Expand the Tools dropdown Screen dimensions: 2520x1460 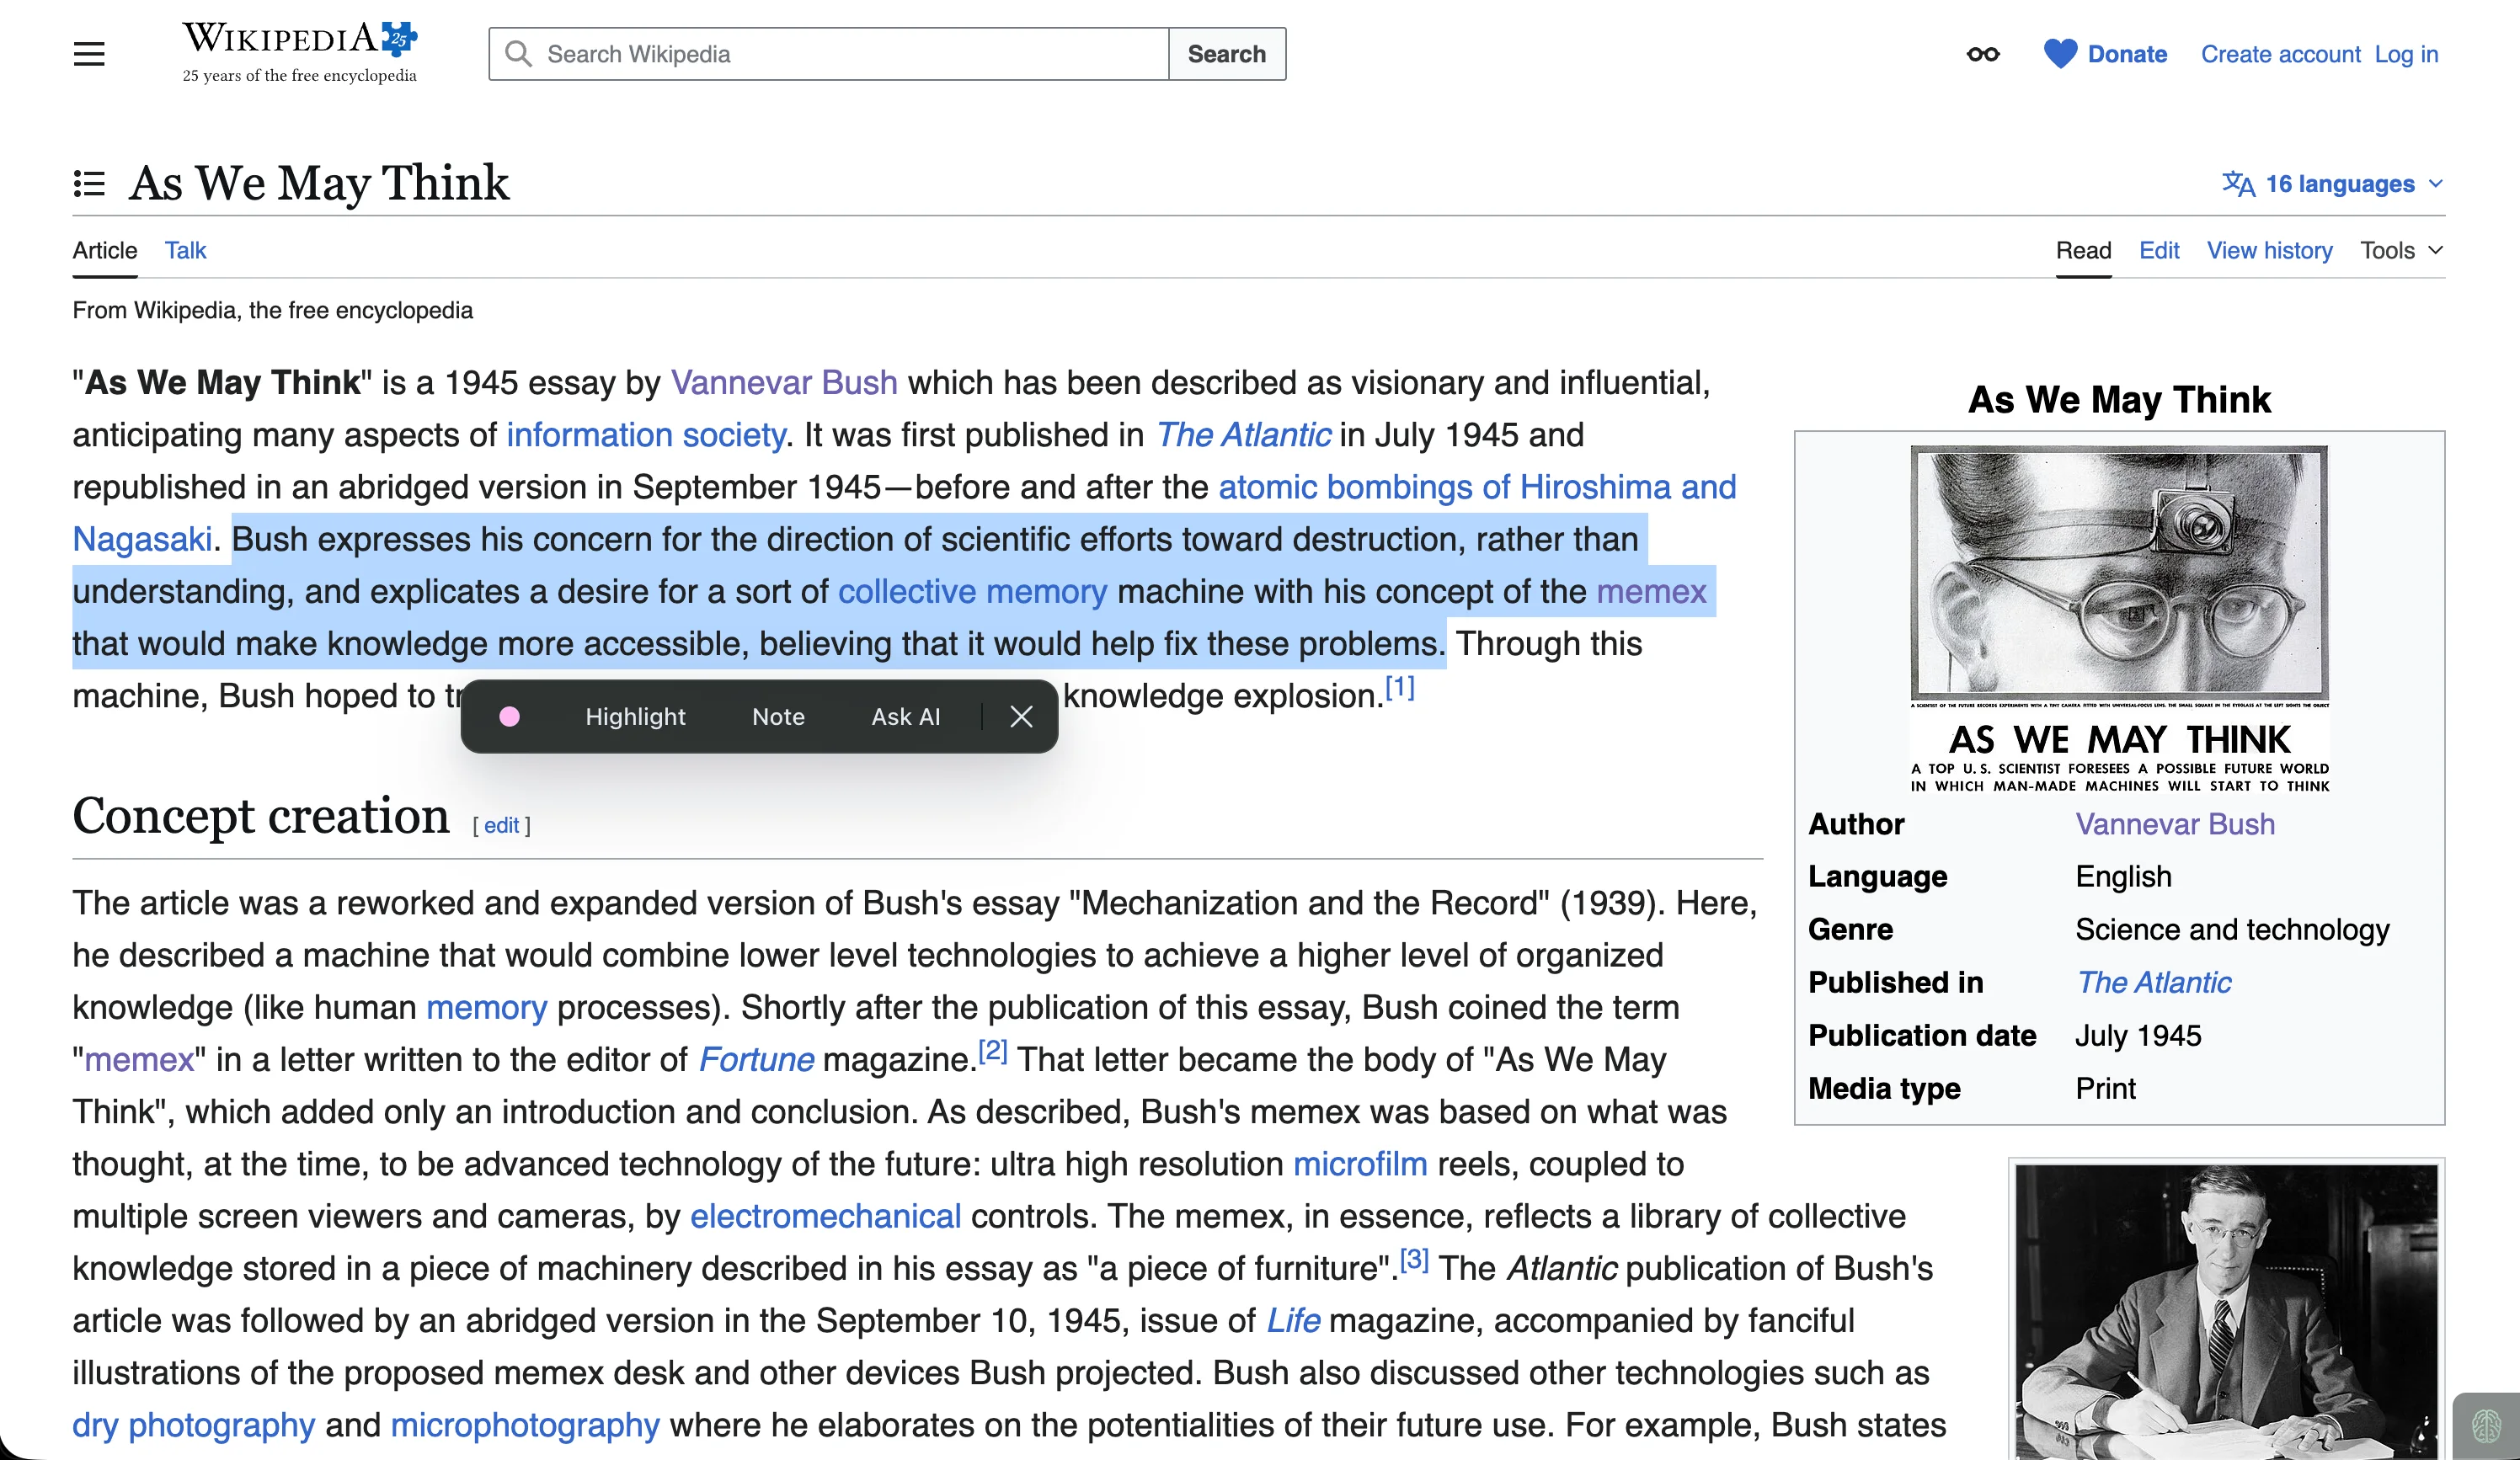[x=2401, y=250]
